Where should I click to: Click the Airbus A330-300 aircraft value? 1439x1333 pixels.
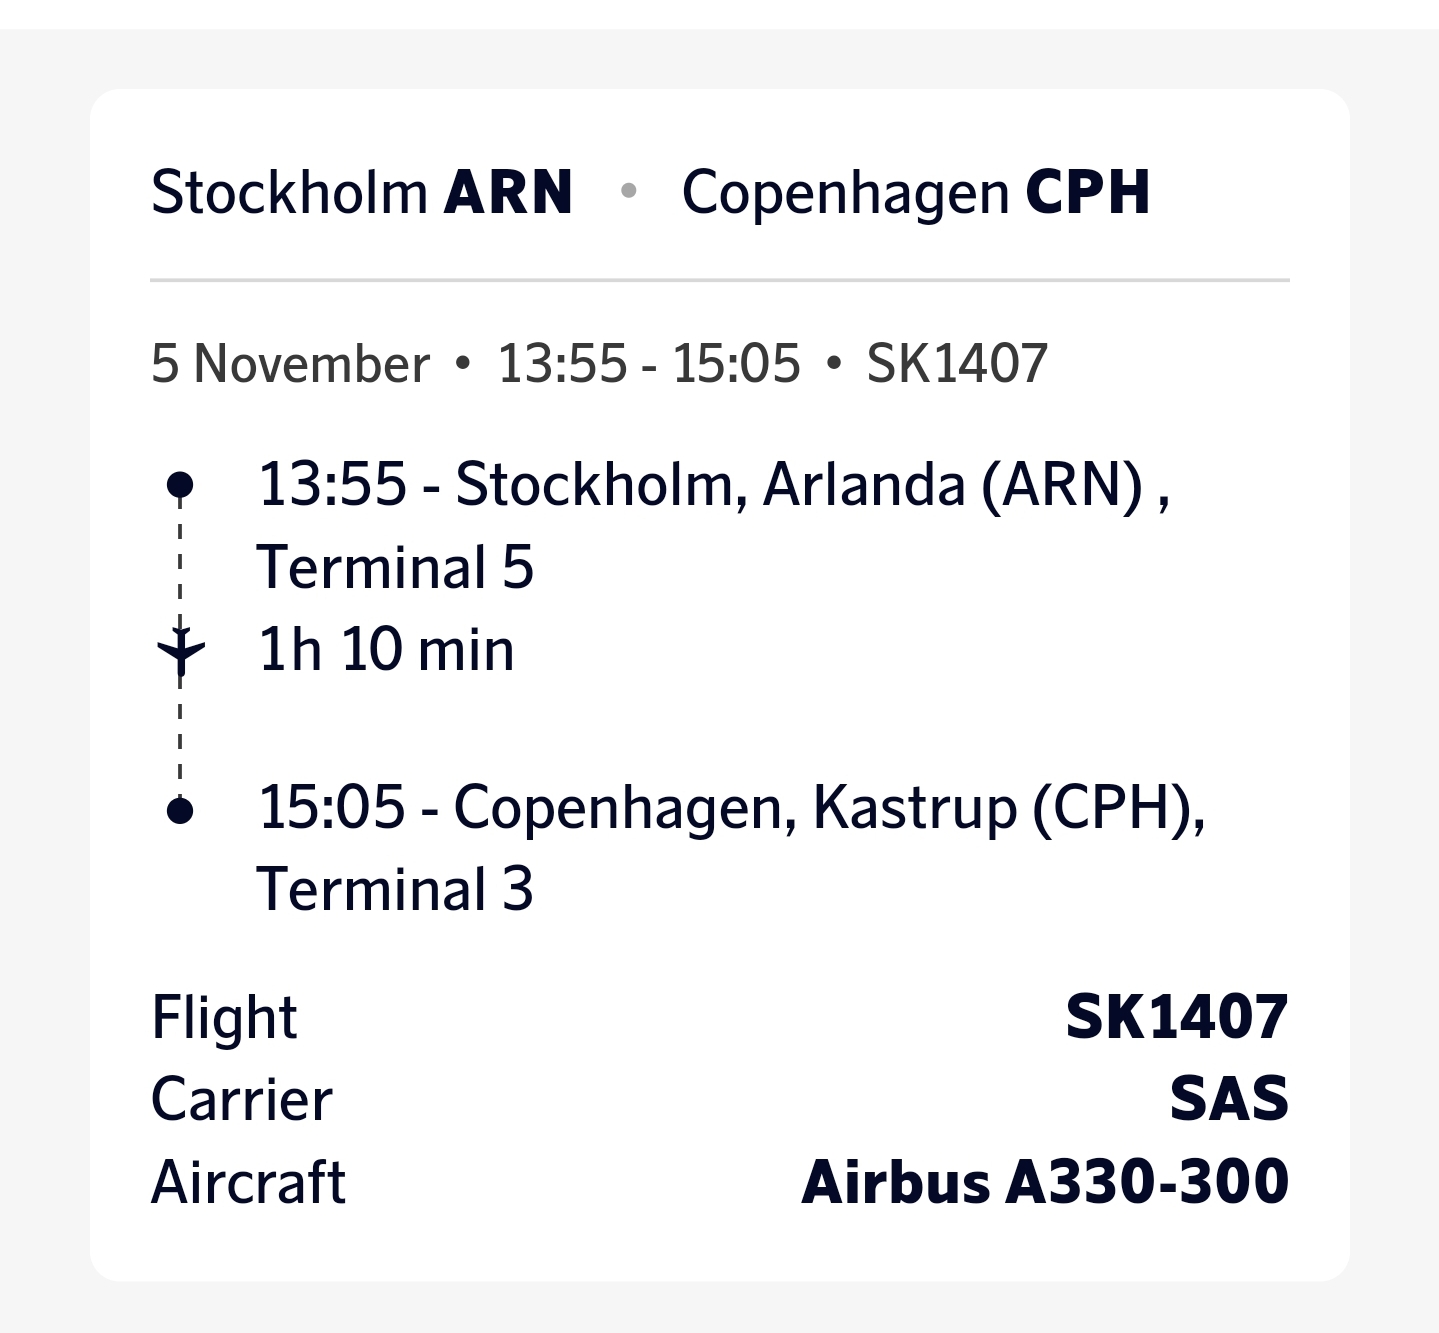pos(1045,1182)
